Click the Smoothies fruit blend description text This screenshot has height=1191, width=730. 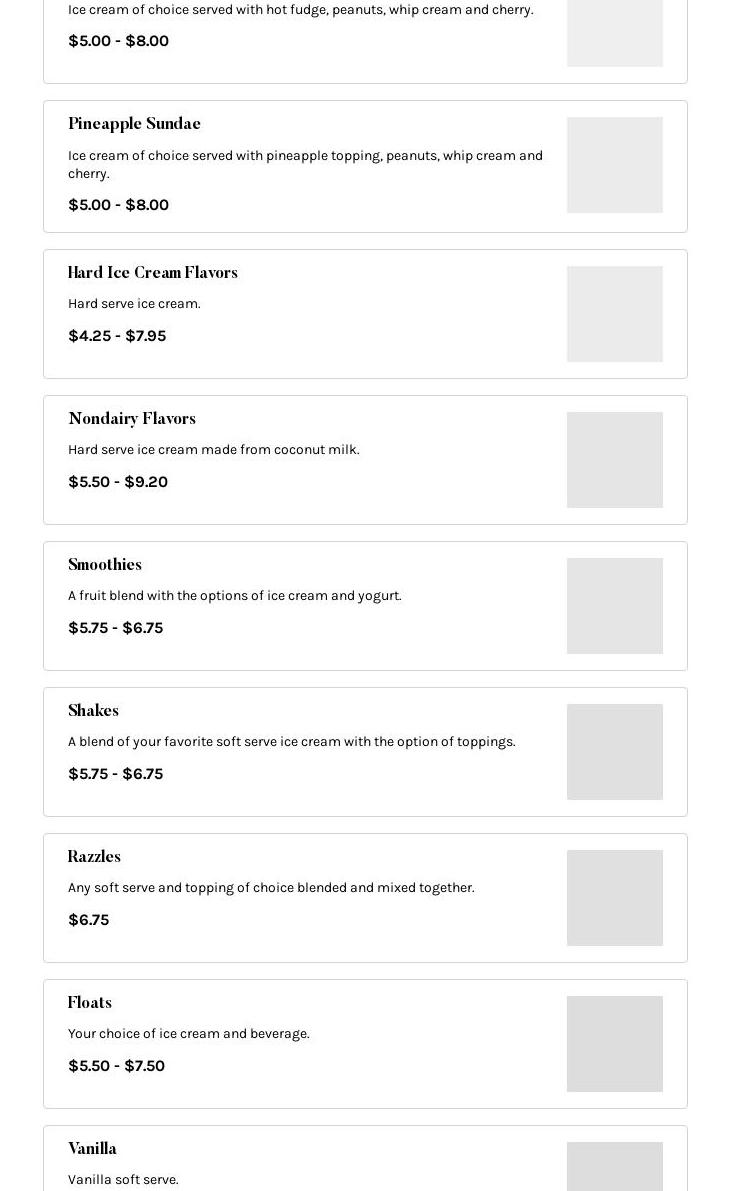tap(235, 596)
